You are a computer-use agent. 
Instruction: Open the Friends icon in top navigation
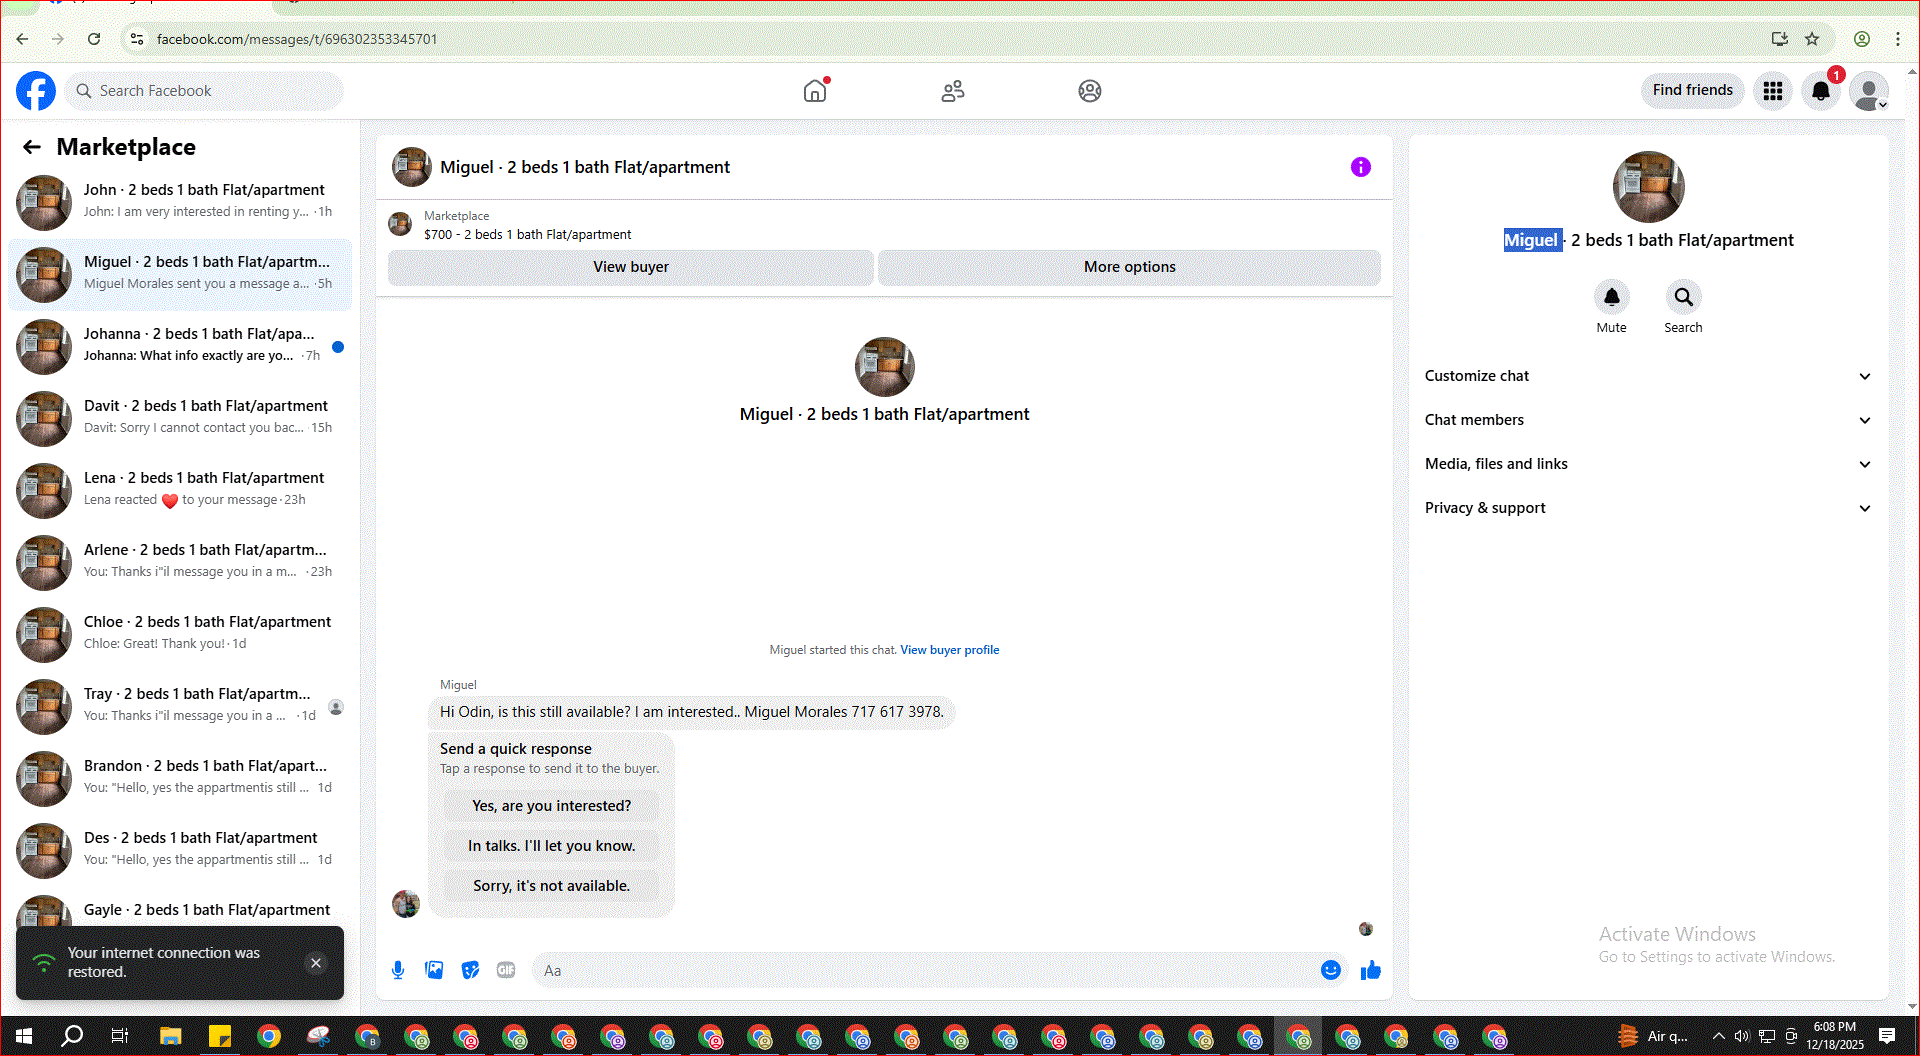953,91
